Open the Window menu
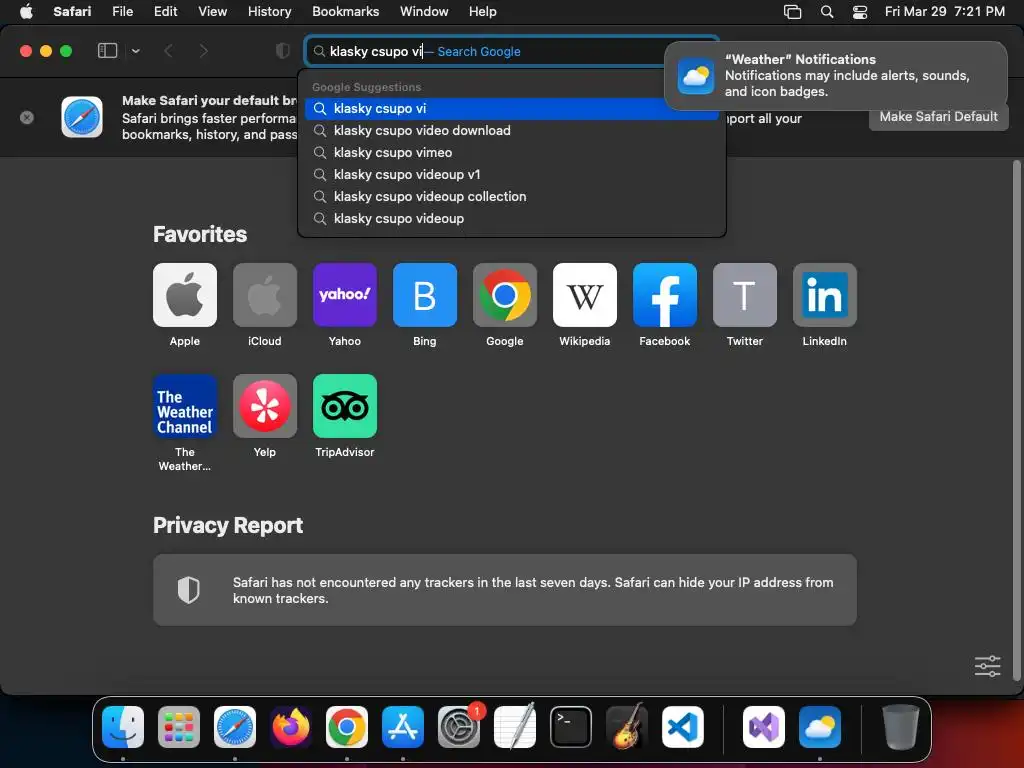Image resolution: width=1024 pixels, height=768 pixels. 424,12
